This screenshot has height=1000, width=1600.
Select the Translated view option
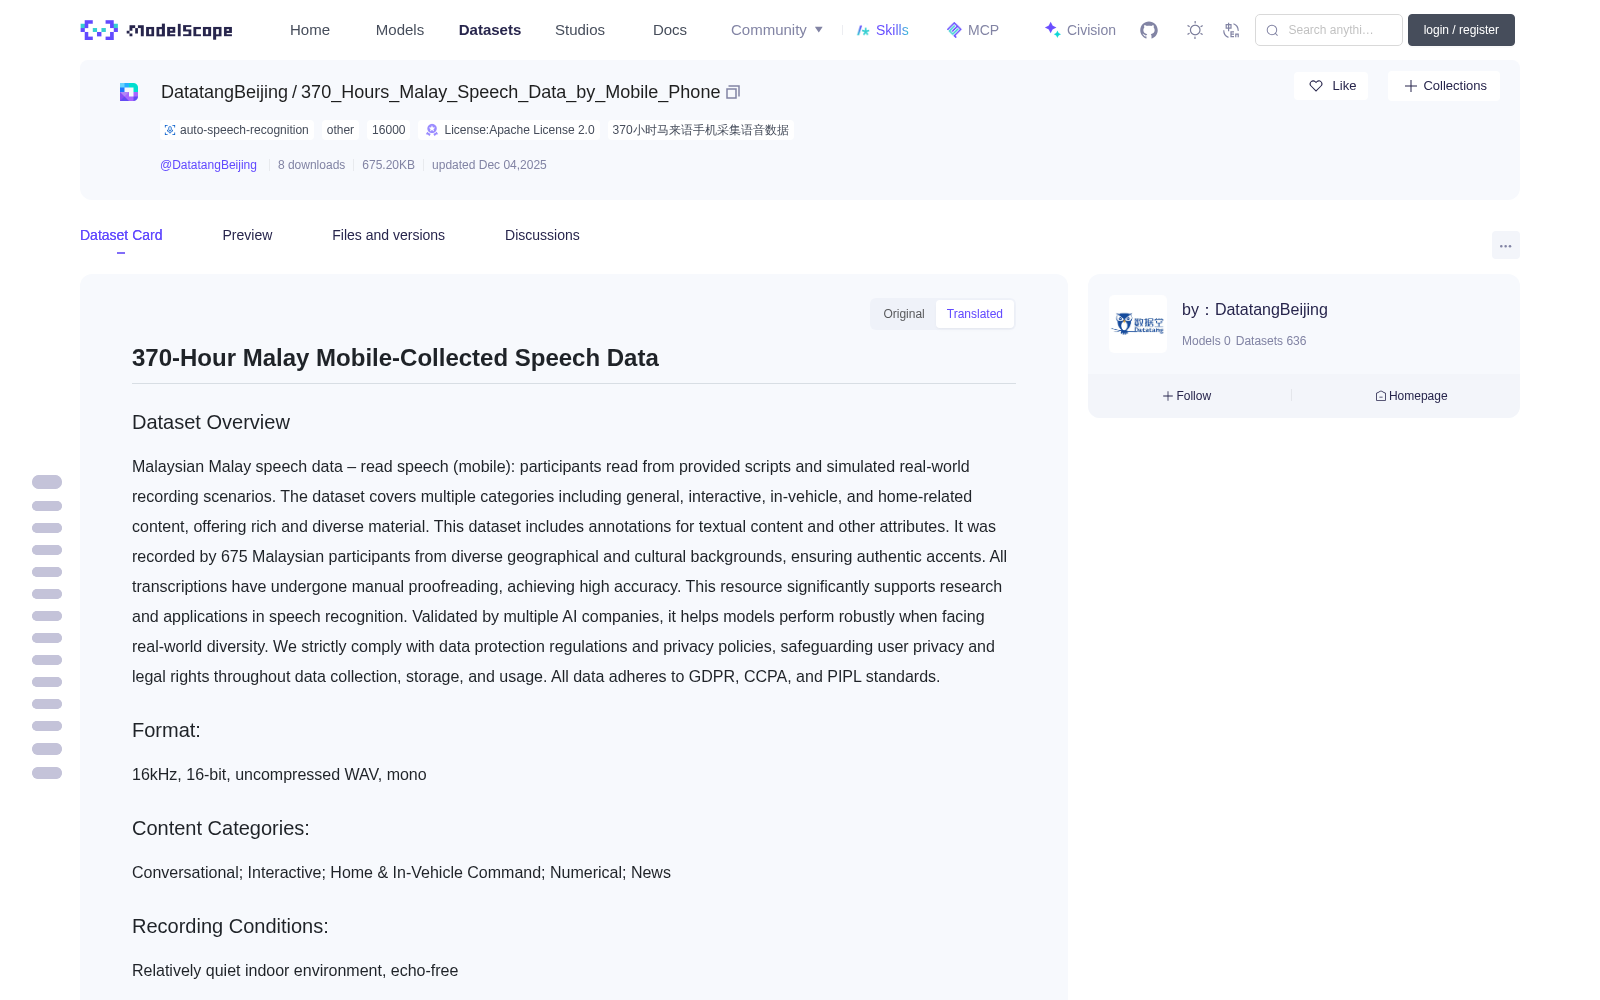click(974, 314)
